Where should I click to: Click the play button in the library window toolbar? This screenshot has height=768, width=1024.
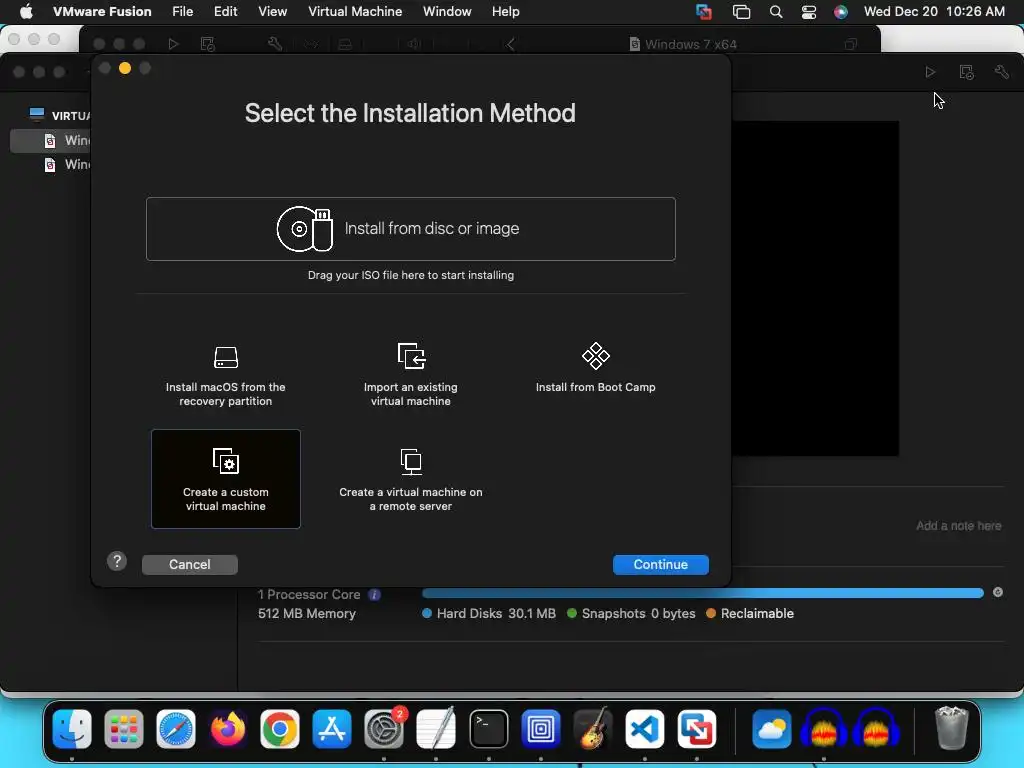[930, 72]
